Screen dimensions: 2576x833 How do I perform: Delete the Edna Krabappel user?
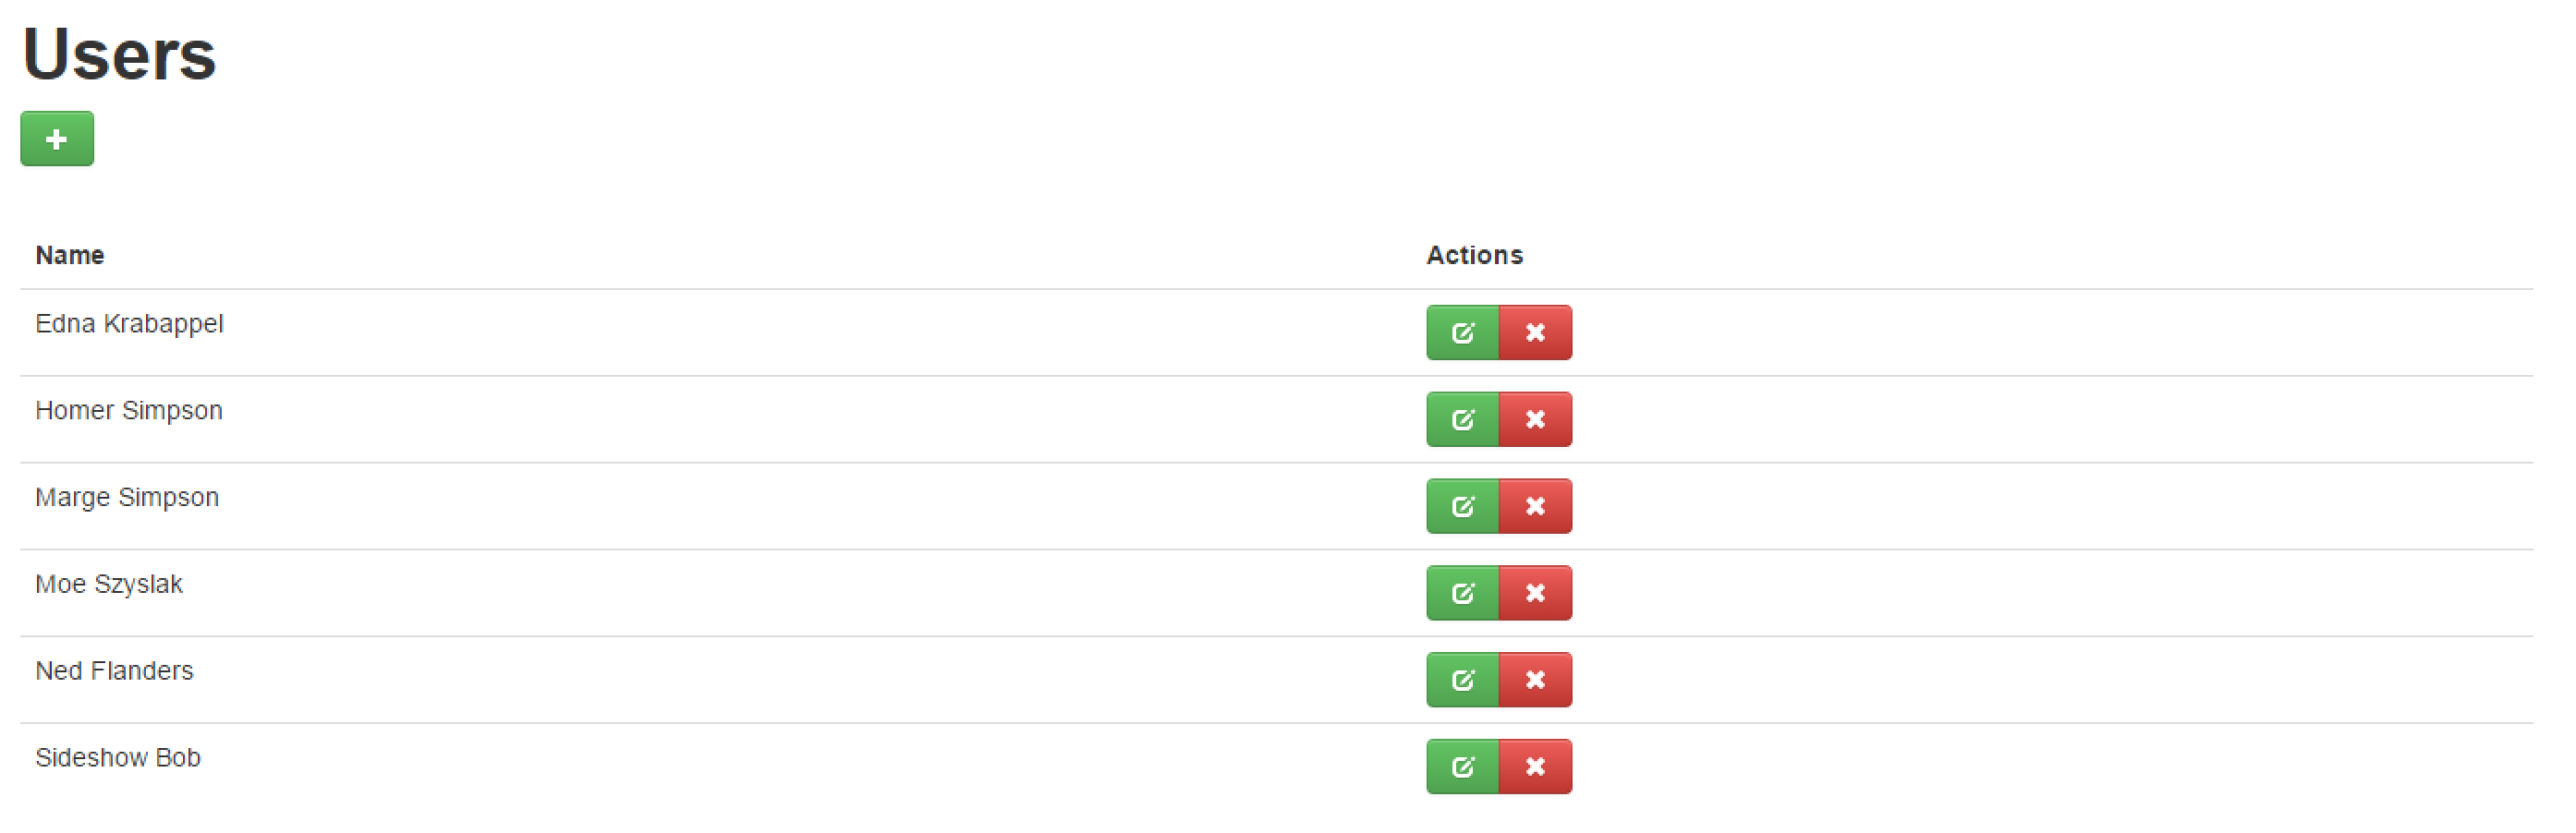pos(1535,333)
